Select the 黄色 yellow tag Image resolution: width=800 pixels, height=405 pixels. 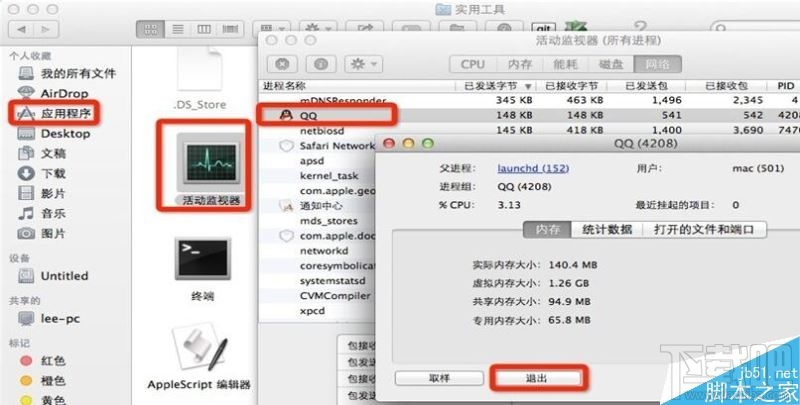pos(43,400)
